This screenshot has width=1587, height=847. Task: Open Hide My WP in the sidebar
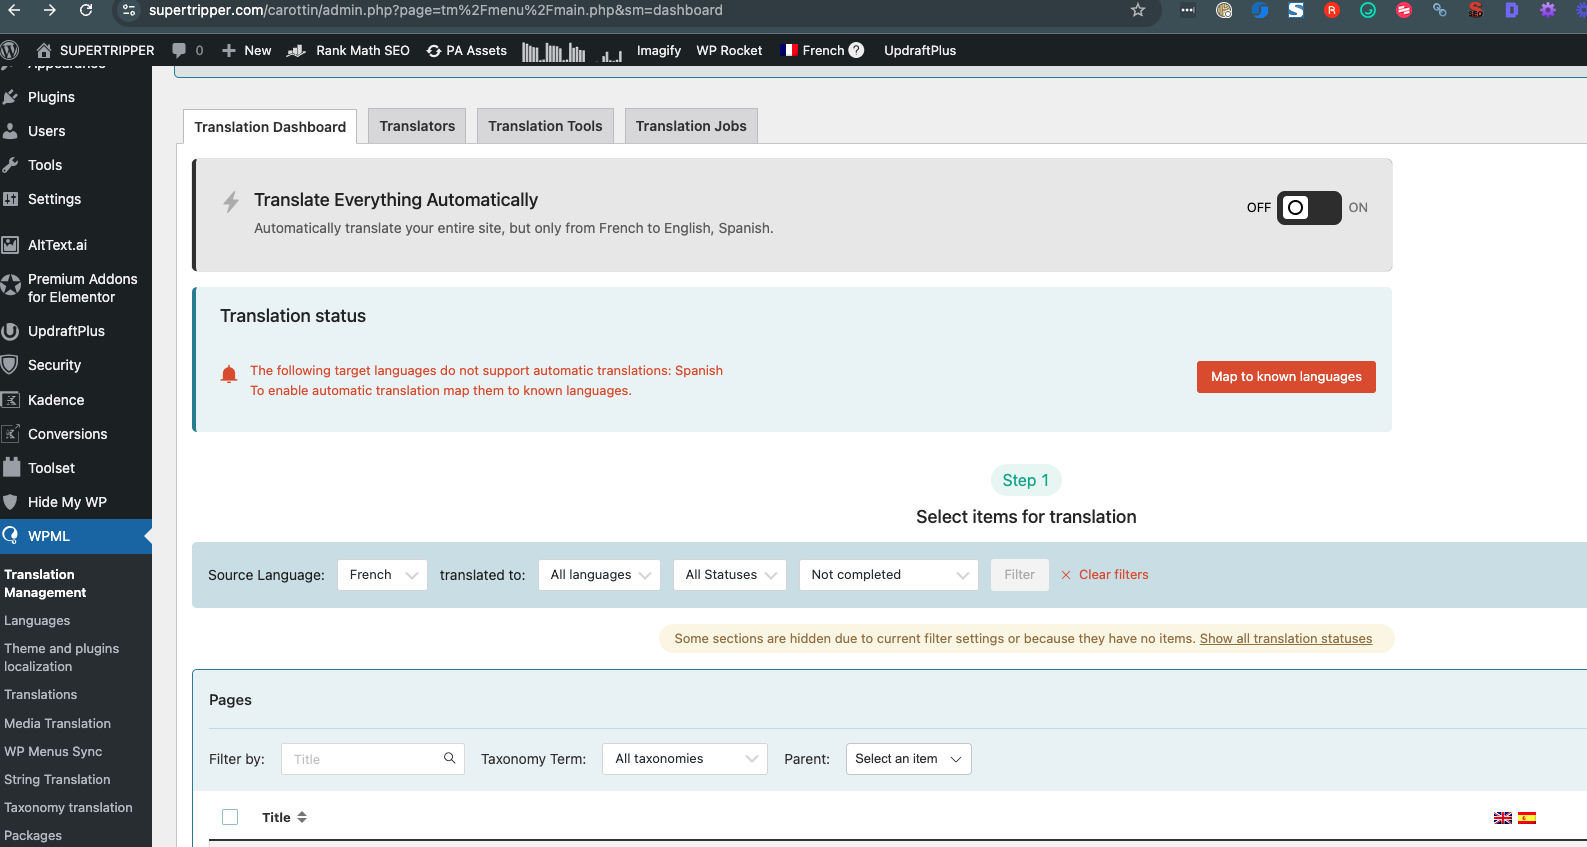pyautogui.click(x=67, y=502)
